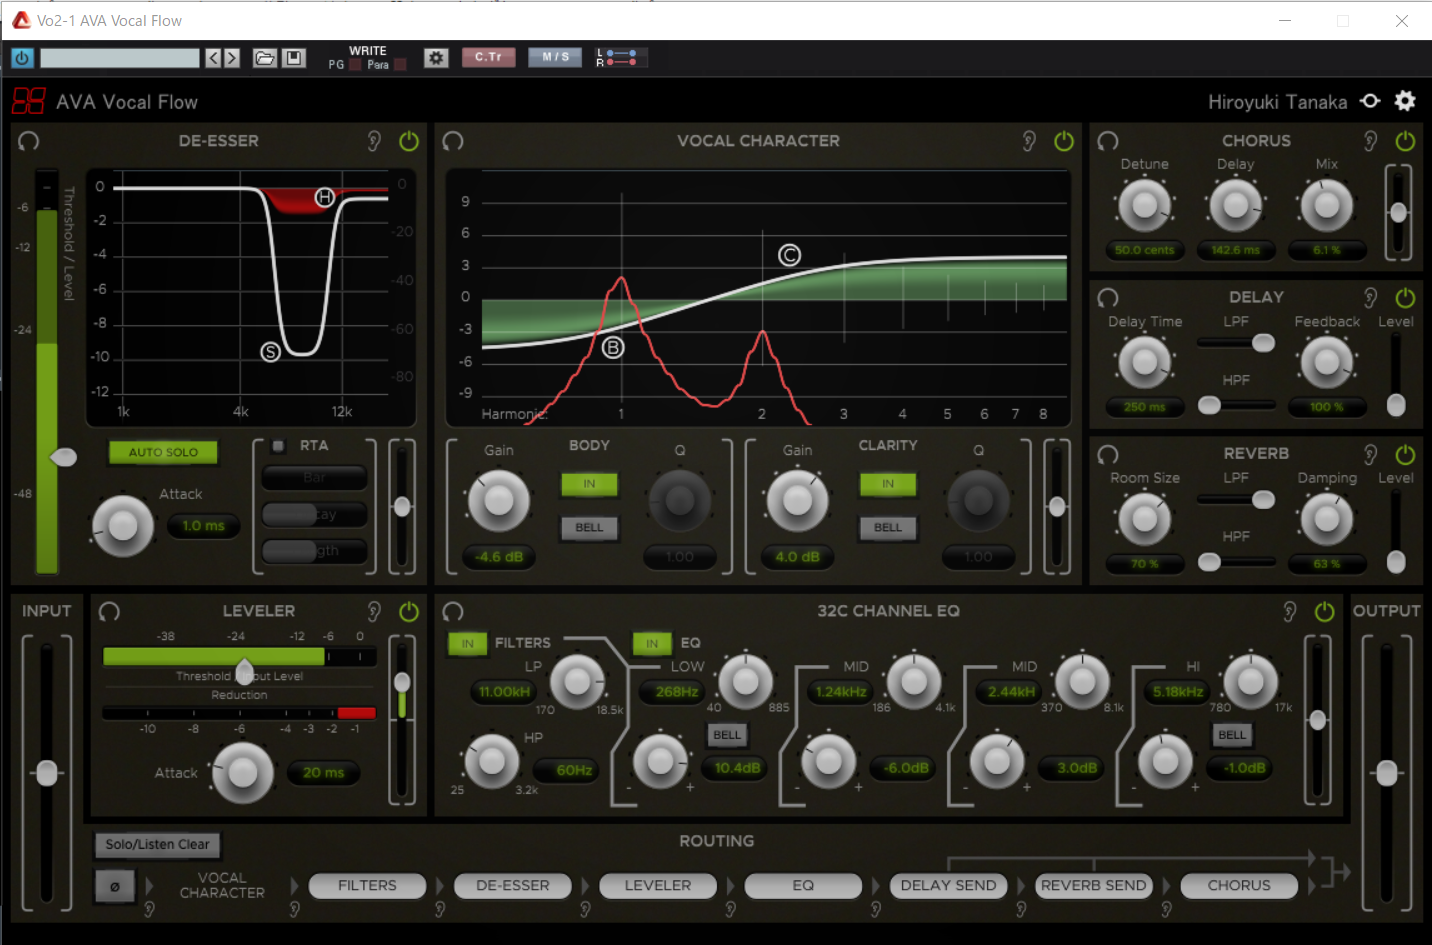
Task: Click preset name field in toolbar
Action: (120, 58)
